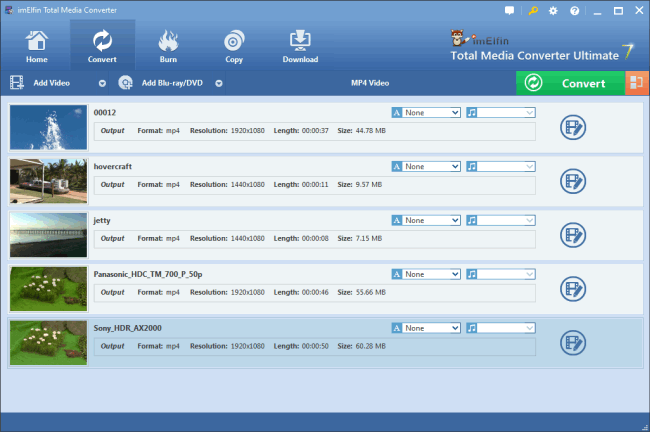The width and height of the screenshot is (650, 432).
Task: Open subtitle dropdown for hovercraft
Action: tap(426, 166)
